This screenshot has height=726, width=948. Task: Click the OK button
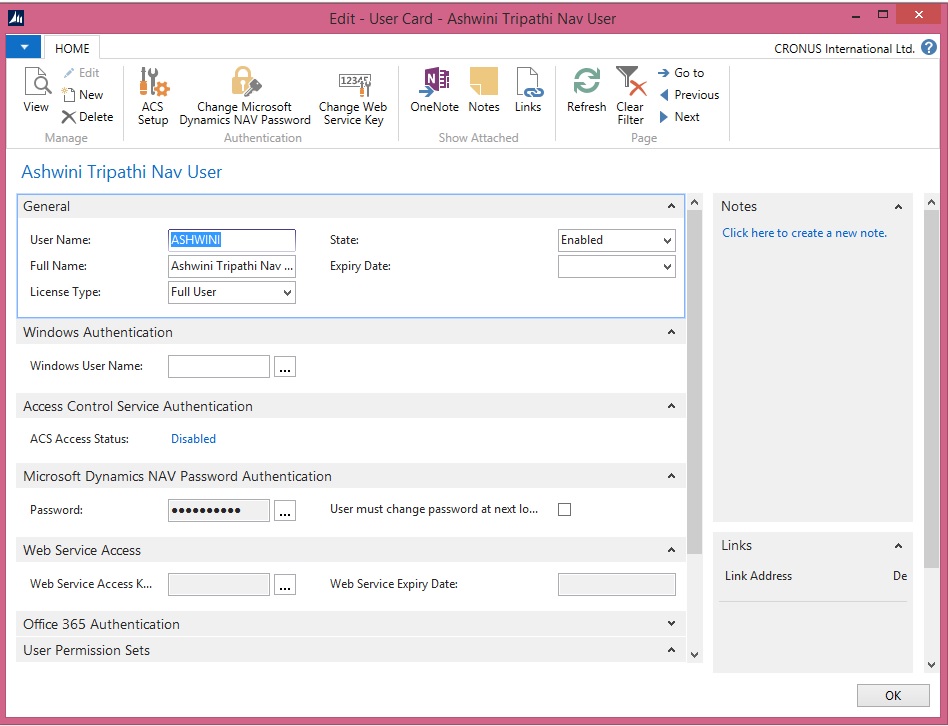(892, 696)
